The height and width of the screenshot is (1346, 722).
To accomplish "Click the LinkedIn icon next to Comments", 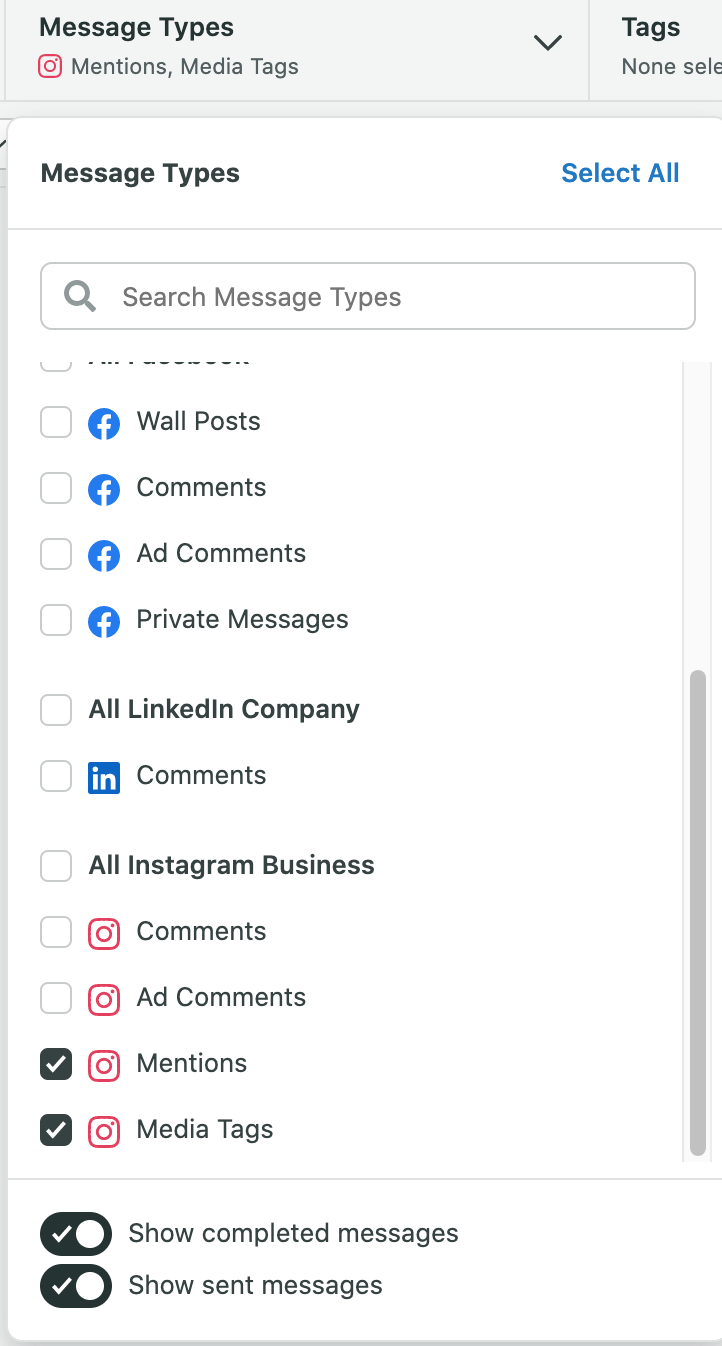I will coord(104,776).
